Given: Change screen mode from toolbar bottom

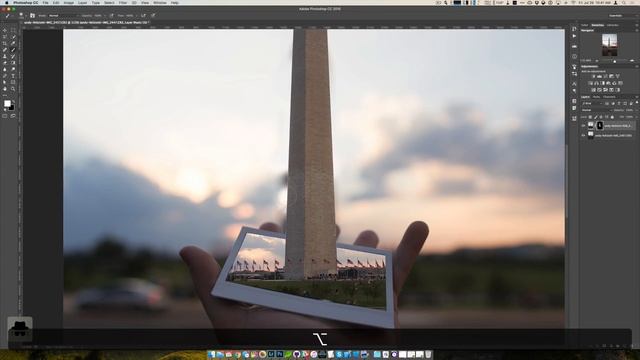Looking at the screenshot, I should pyautogui.click(x=13, y=116).
